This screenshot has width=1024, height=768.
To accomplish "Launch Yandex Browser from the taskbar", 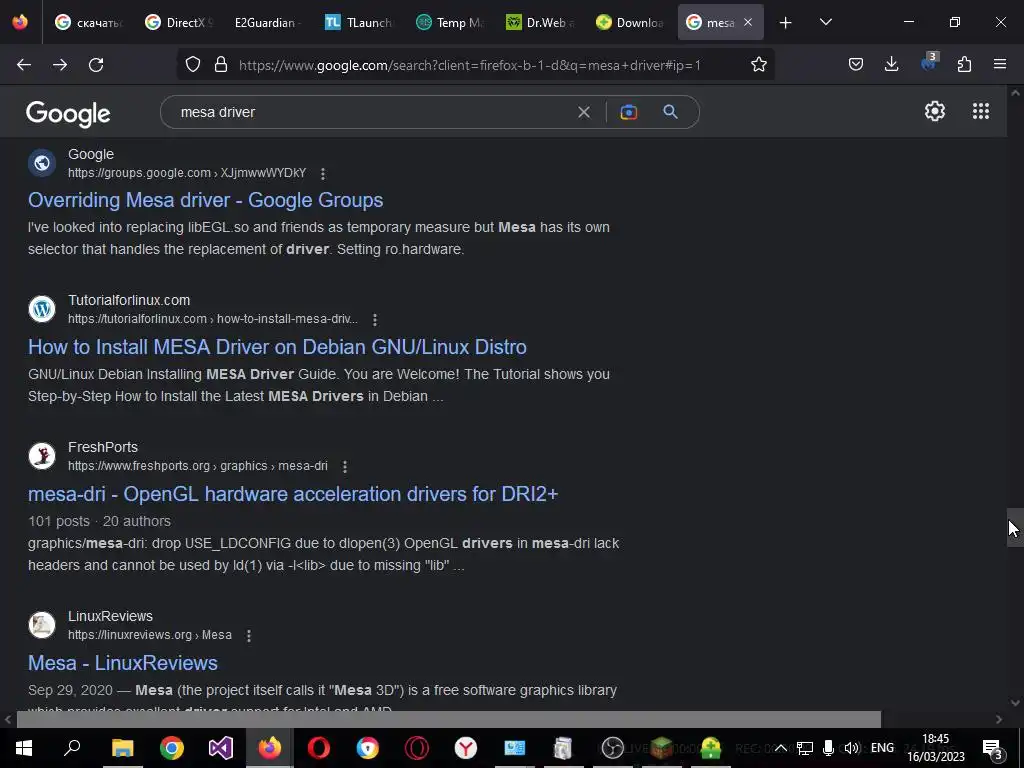I will (466, 748).
